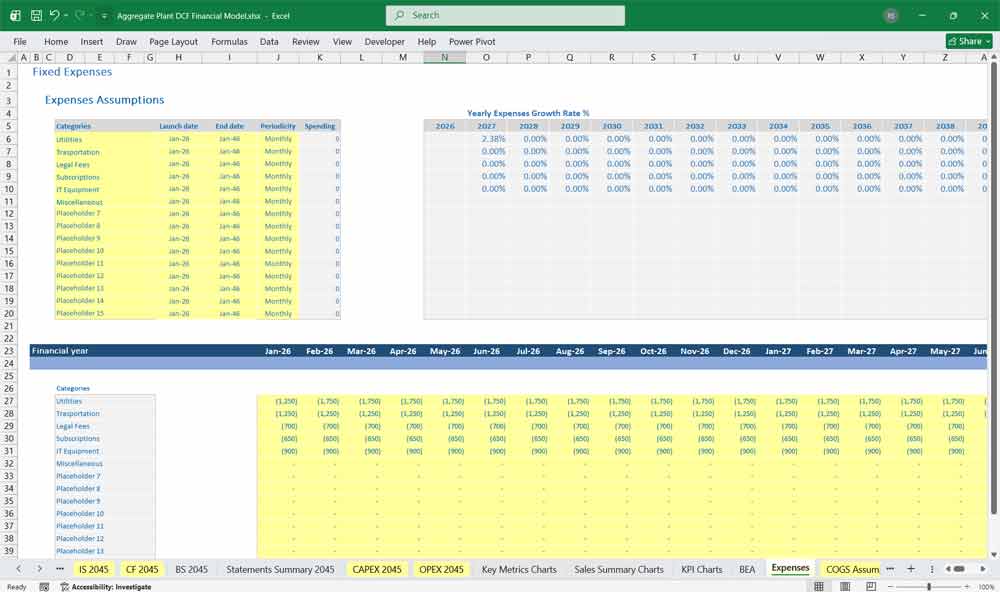Switch to Page Break Preview icon

point(871,586)
